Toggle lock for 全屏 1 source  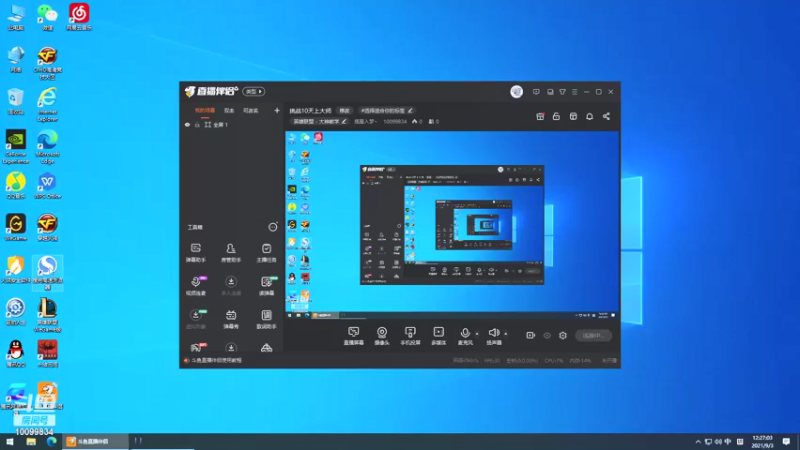coord(197,125)
